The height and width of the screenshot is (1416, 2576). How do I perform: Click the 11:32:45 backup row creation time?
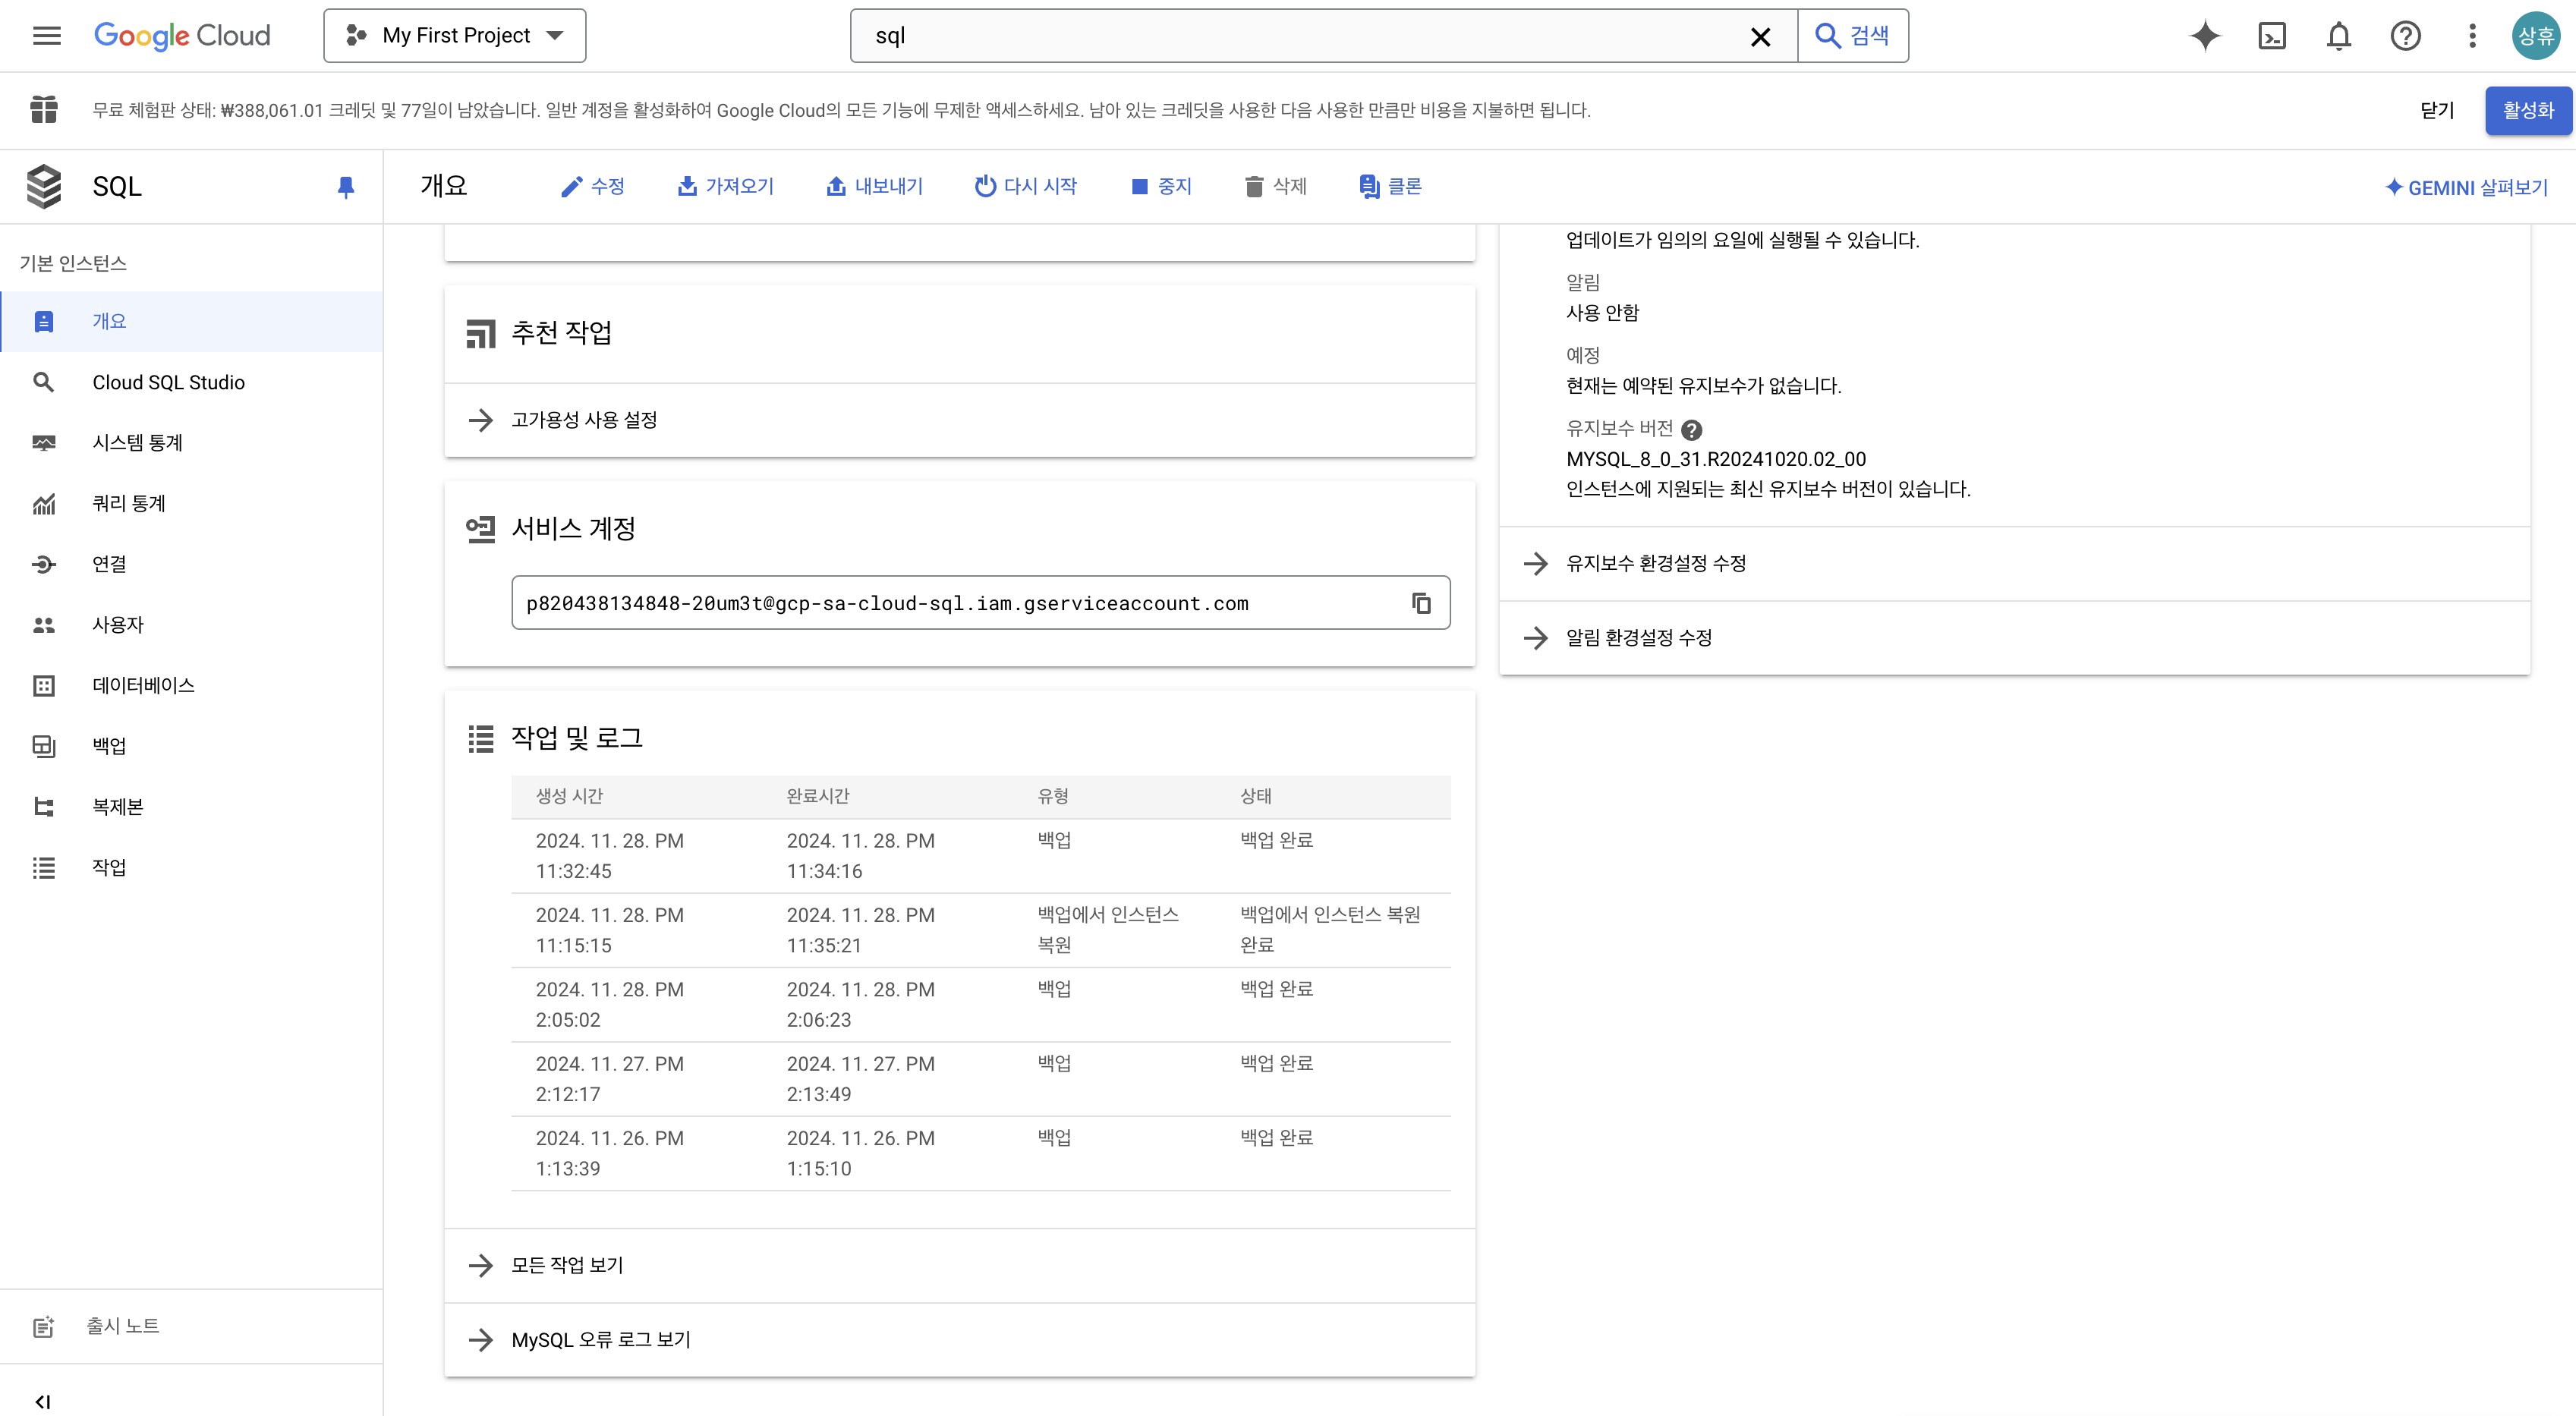(610, 856)
